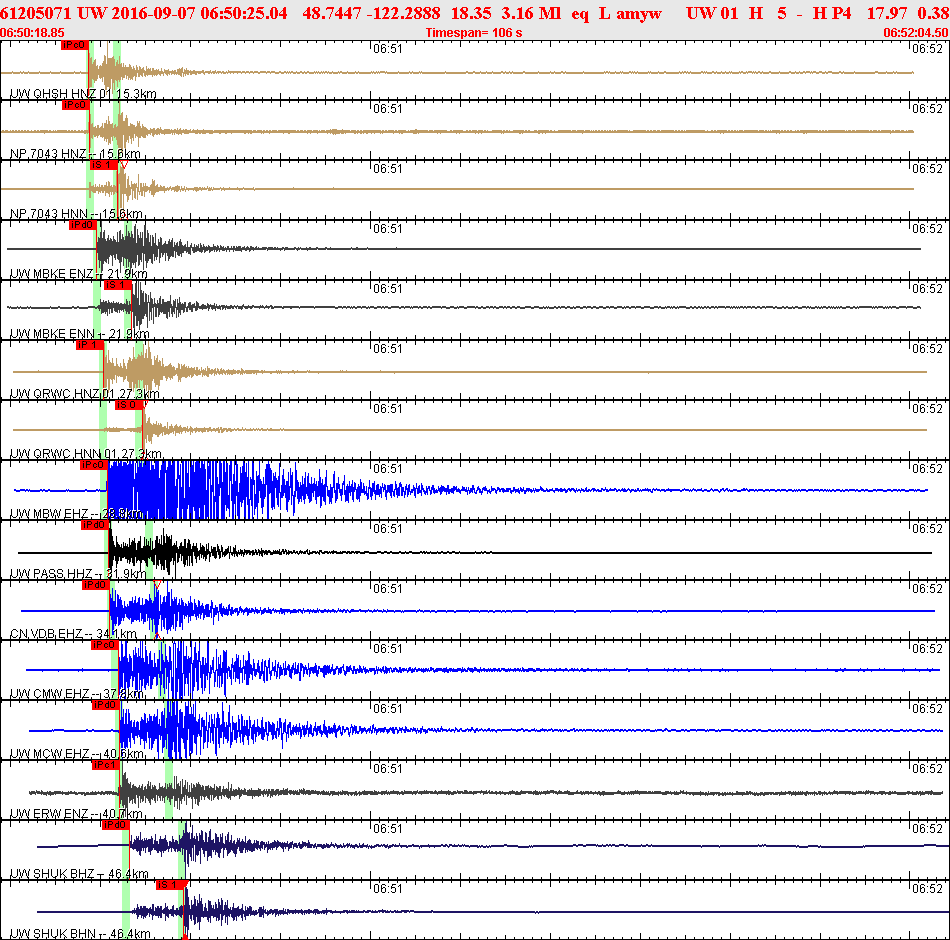Click the 06:51 time tick on QHSH HNZ trace
Image resolution: width=950 pixels, height=940 pixels.
[x=387, y=49]
